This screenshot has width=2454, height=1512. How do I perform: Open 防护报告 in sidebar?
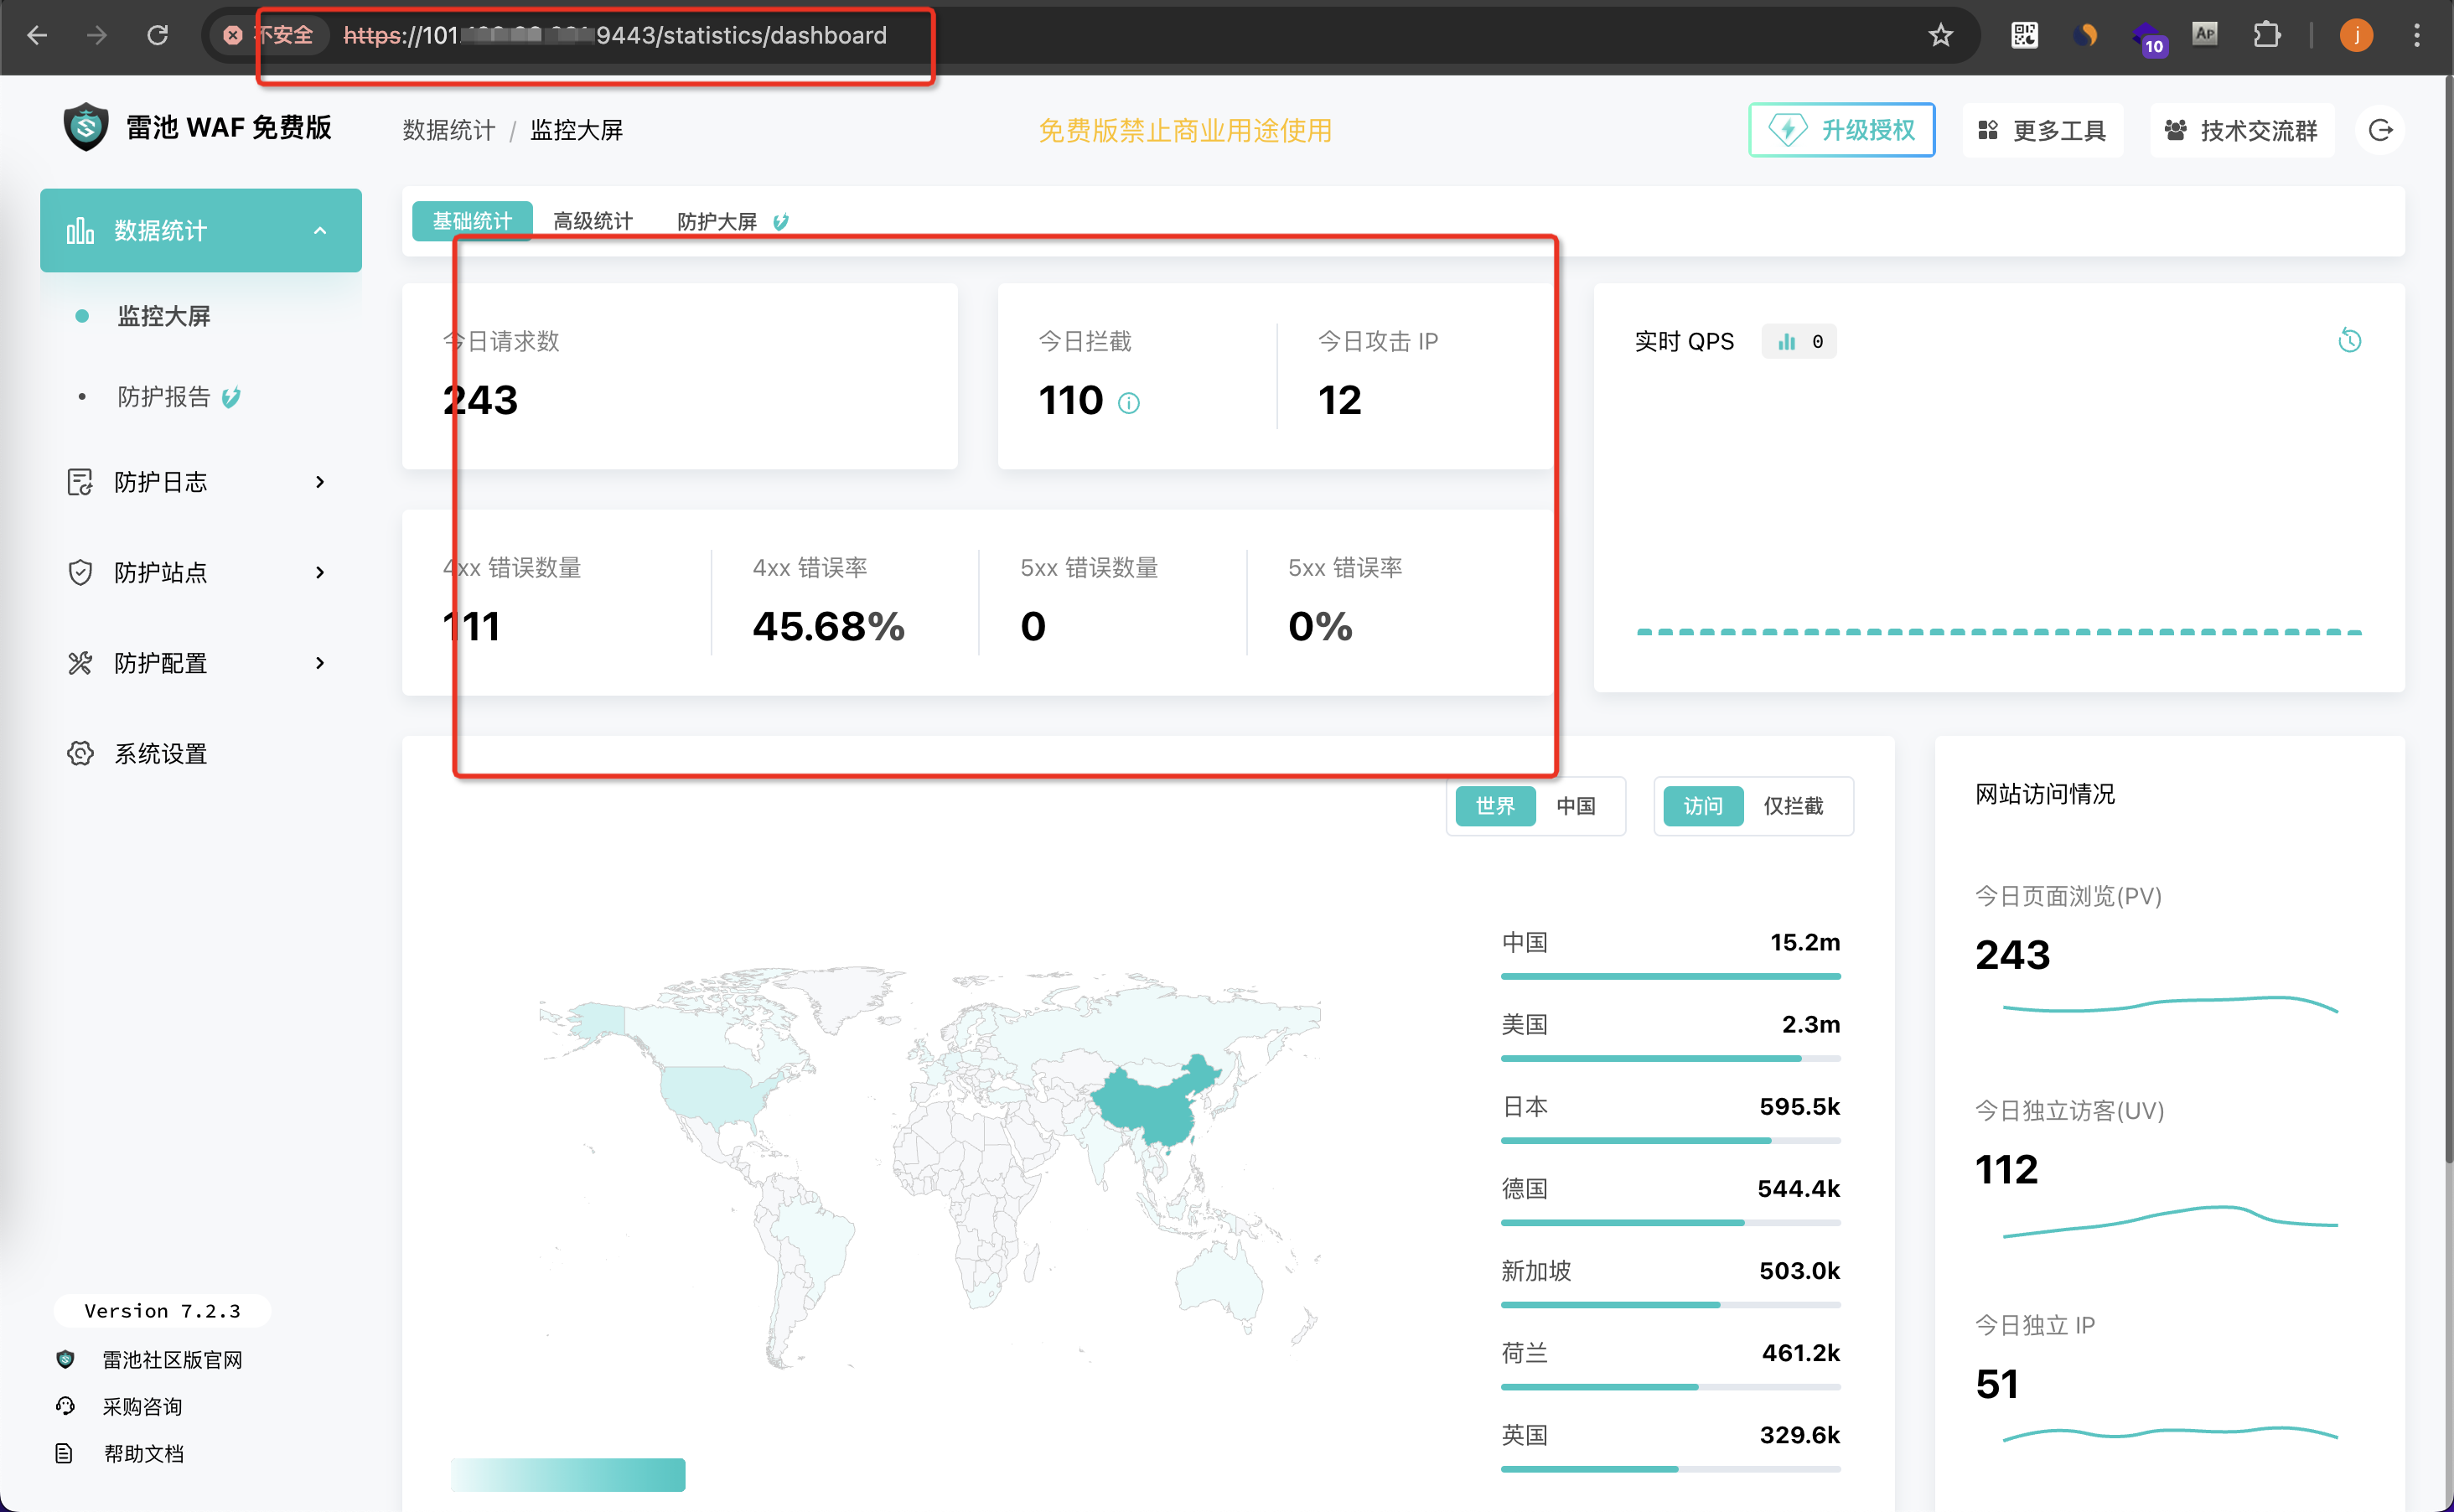coord(164,397)
